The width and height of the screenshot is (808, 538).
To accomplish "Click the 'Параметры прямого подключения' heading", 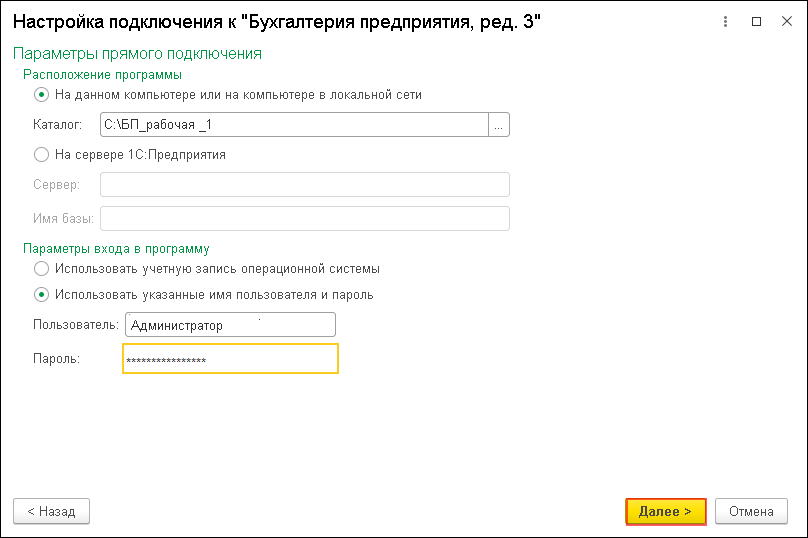I will (136, 54).
